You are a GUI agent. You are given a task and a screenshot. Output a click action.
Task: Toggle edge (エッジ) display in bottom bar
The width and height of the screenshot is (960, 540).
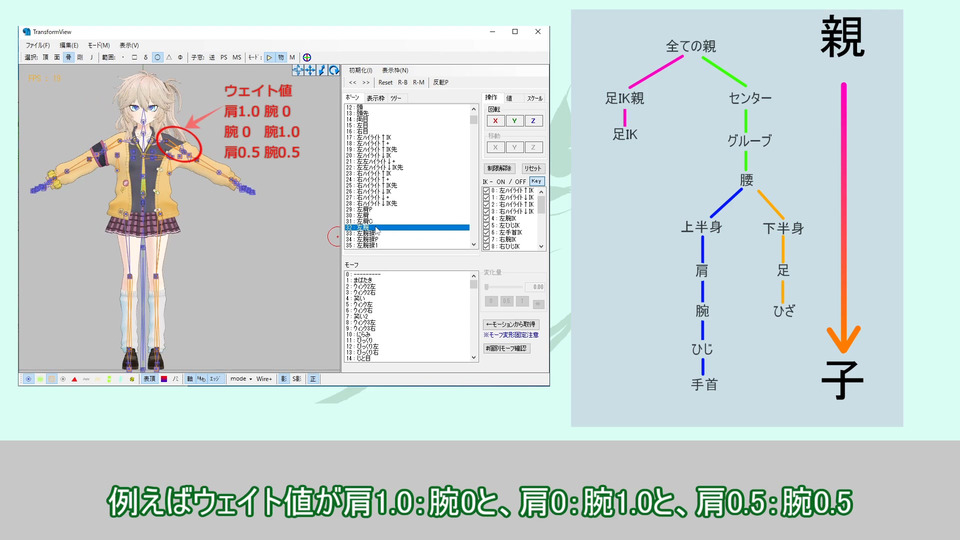pyautogui.click(x=214, y=379)
